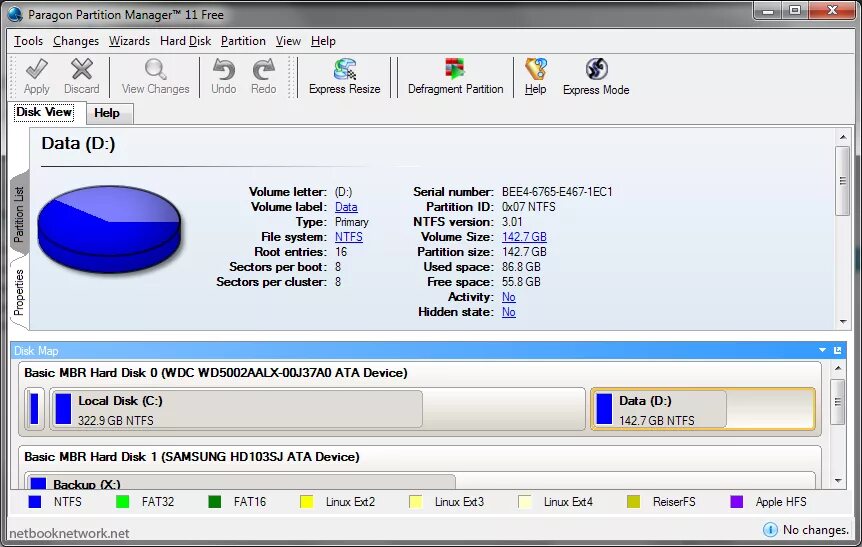Click the FAT32 green legend swatch
This screenshot has height=547, width=862.
123,501
